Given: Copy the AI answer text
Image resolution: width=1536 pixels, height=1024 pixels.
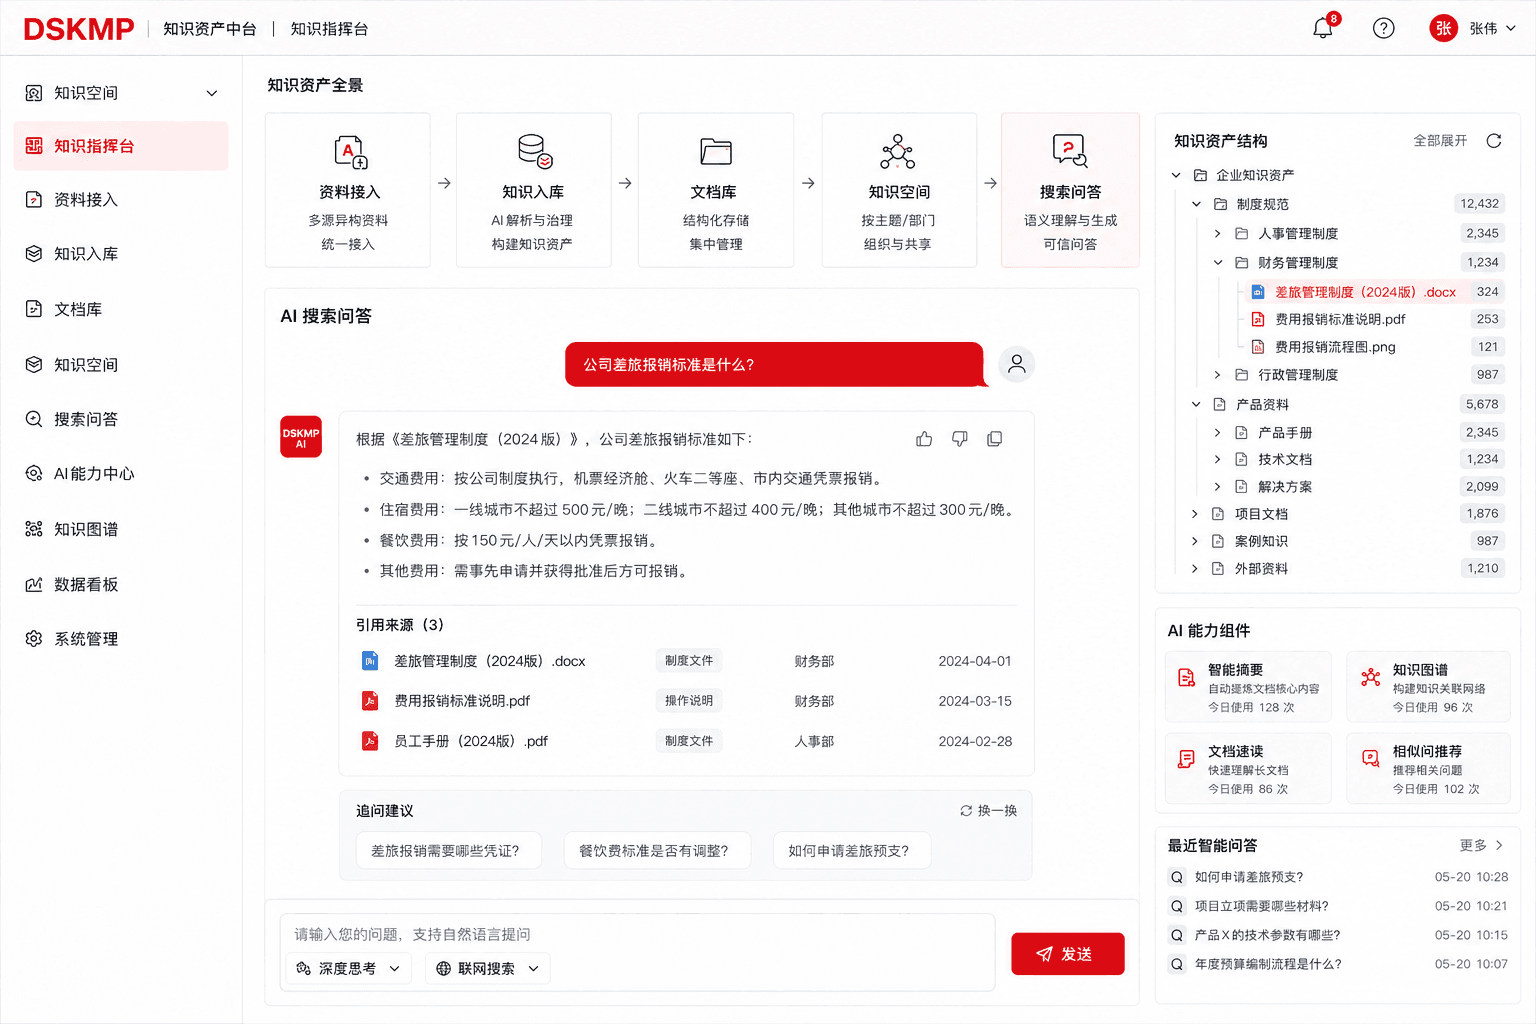Looking at the screenshot, I should 995,439.
